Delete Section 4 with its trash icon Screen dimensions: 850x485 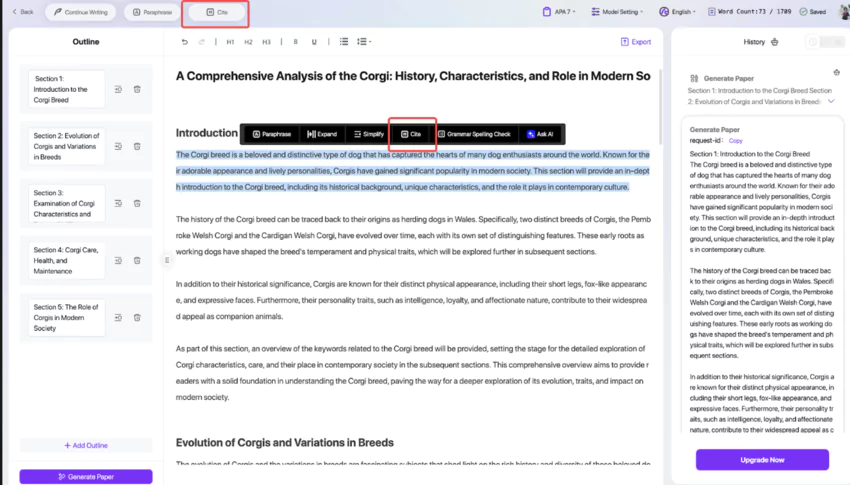coord(137,261)
